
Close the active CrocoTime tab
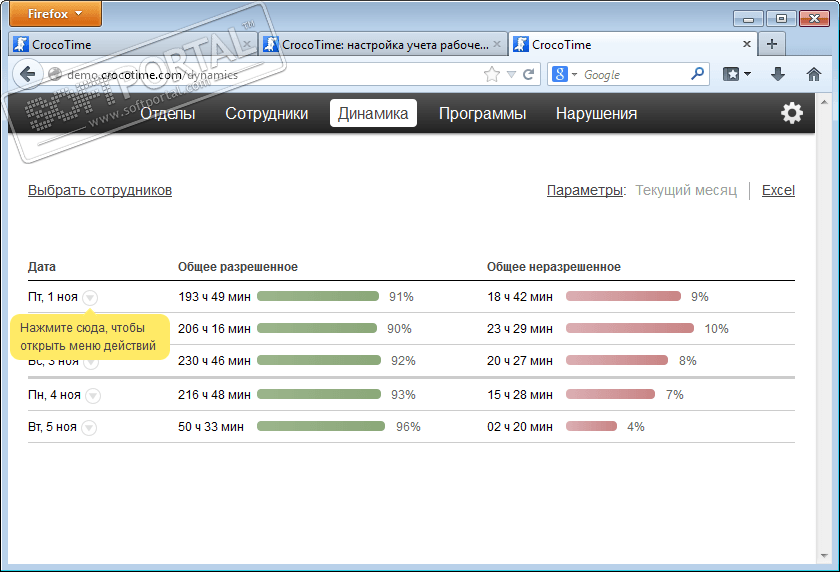click(746, 44)
